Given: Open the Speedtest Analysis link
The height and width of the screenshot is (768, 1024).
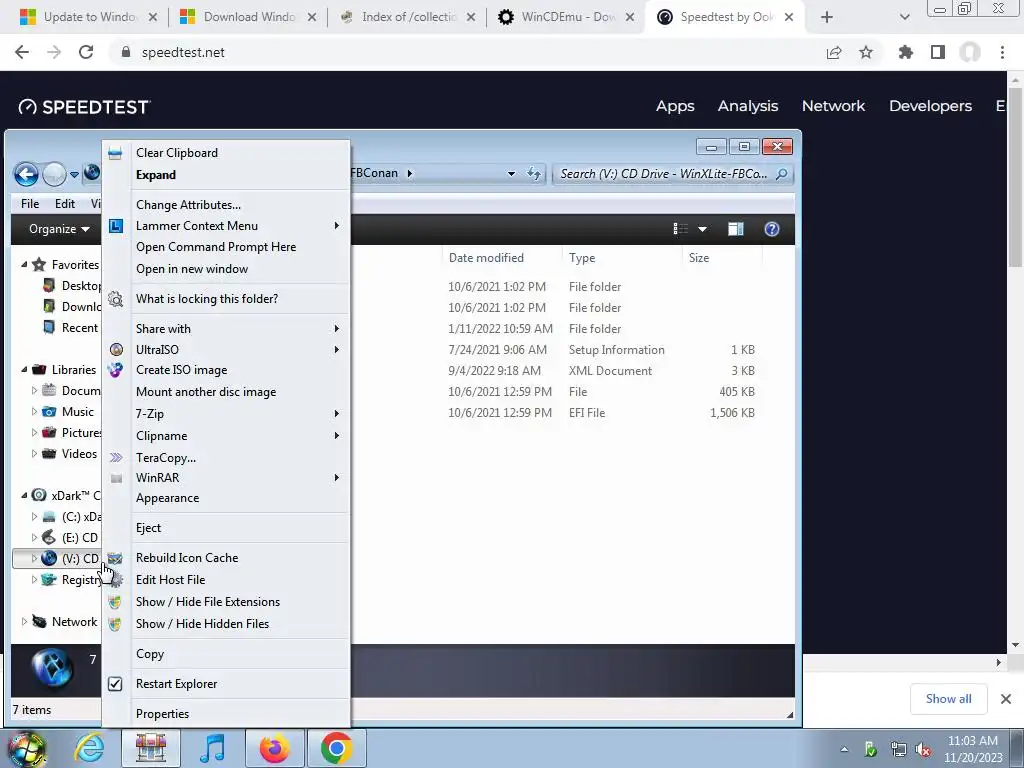Looking at the screenshot, I should (748, 106).
